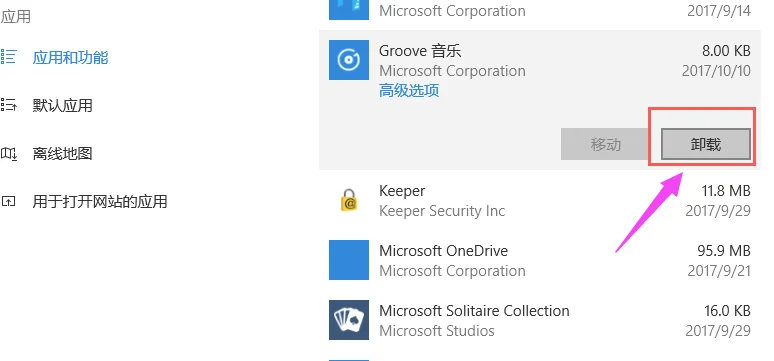Select the Keeper app entry

pyautogui.click(x=540, y=200)
